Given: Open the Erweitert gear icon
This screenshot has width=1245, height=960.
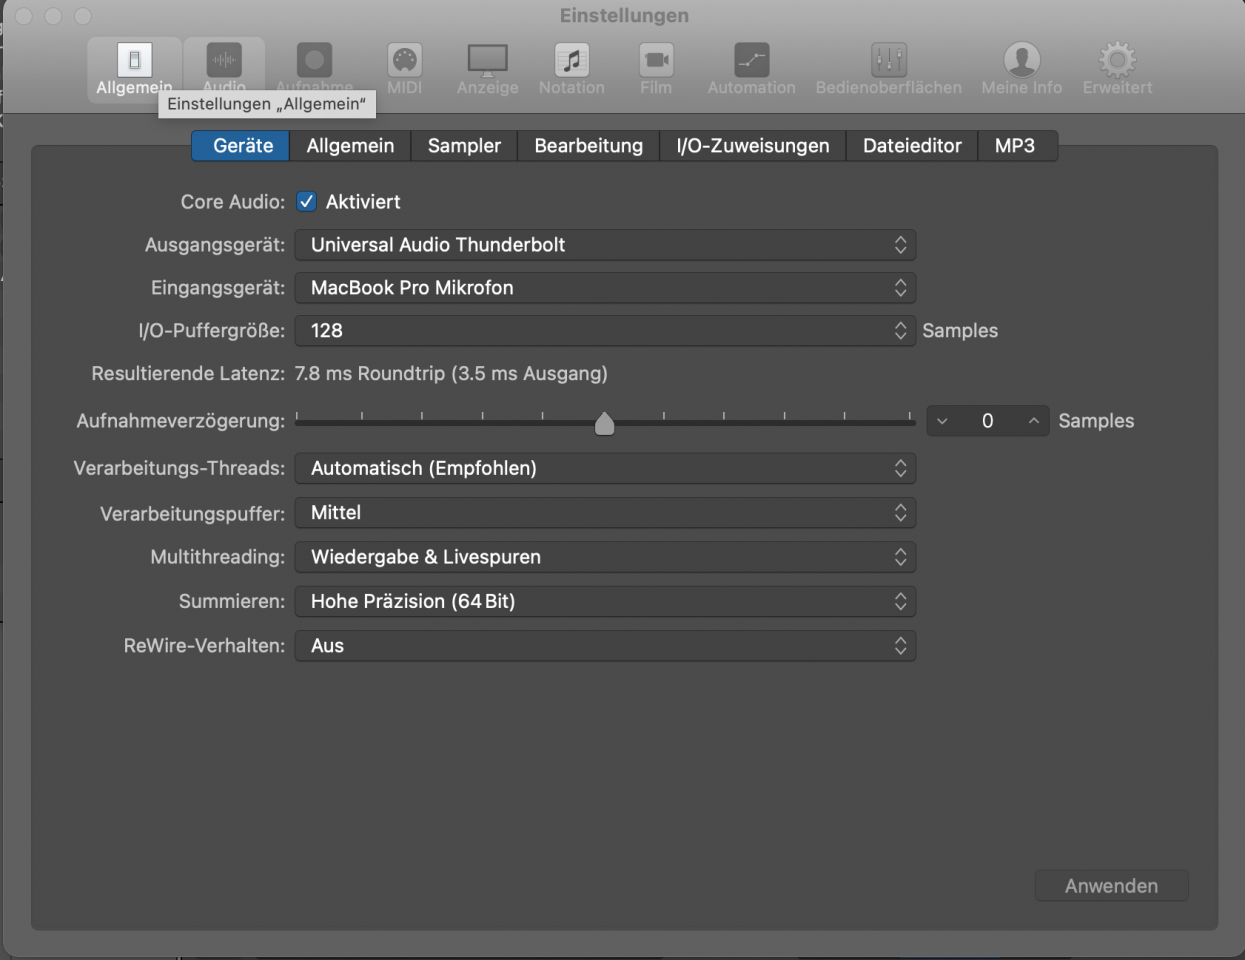Looking at the screenshot, I should tap(1118, 60).
